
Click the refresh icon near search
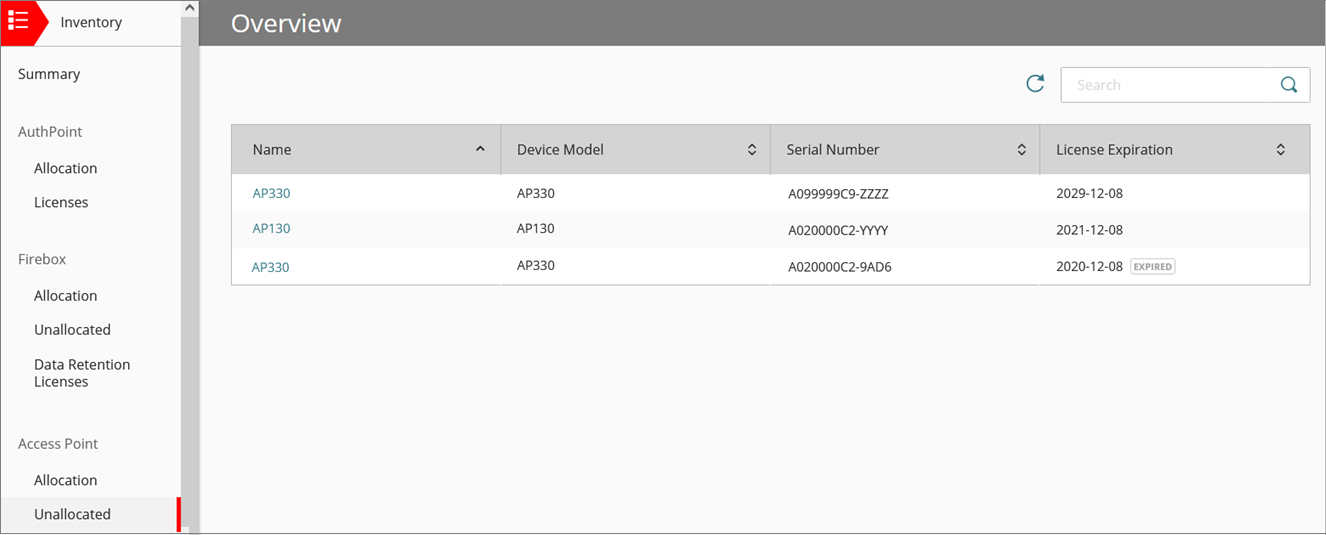point(1035,84)
